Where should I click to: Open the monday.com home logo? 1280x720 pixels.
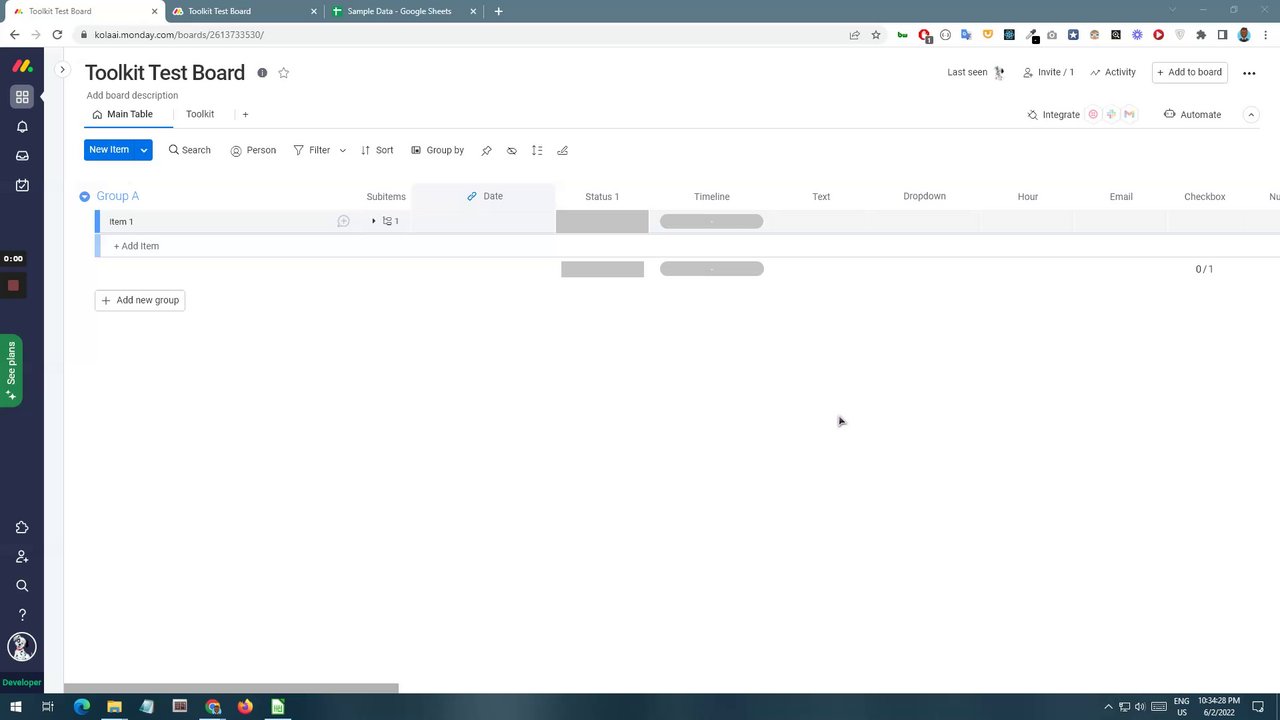pos(22,67)
